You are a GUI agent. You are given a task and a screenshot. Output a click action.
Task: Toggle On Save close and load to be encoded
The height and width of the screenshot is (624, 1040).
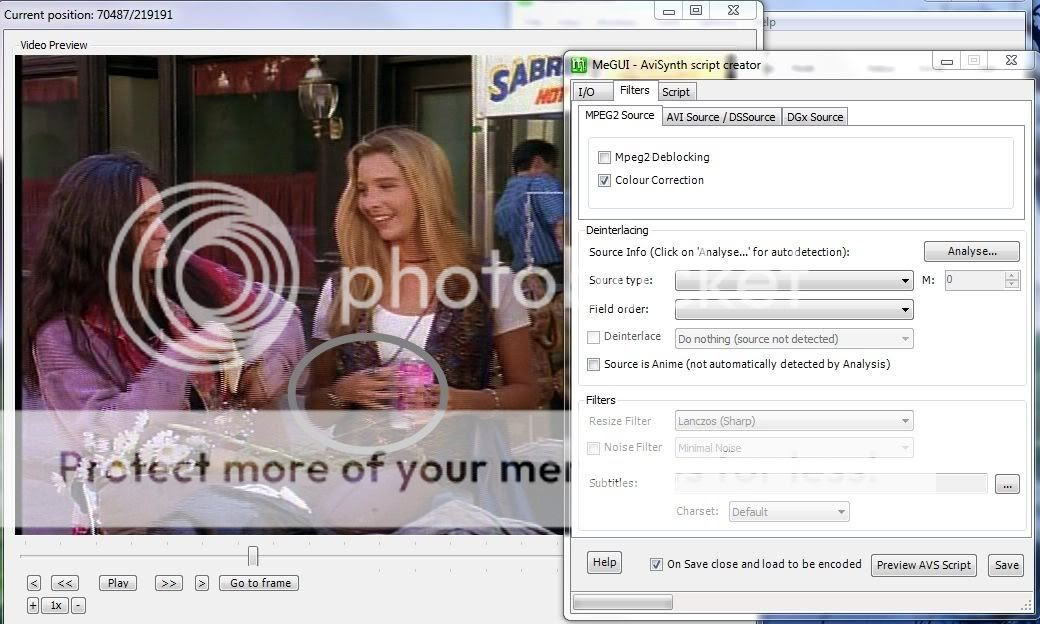656,564
